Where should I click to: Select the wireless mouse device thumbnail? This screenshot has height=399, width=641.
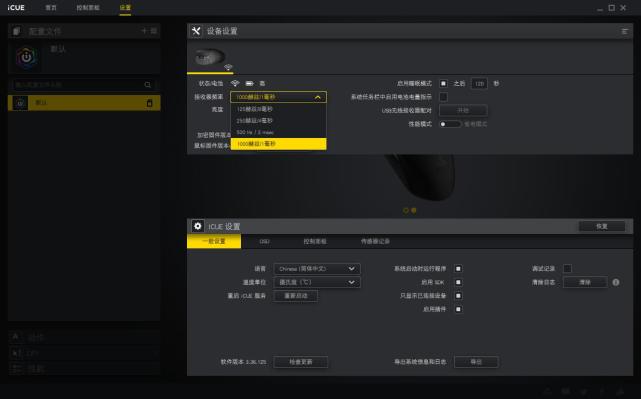(x=210, y=57)
